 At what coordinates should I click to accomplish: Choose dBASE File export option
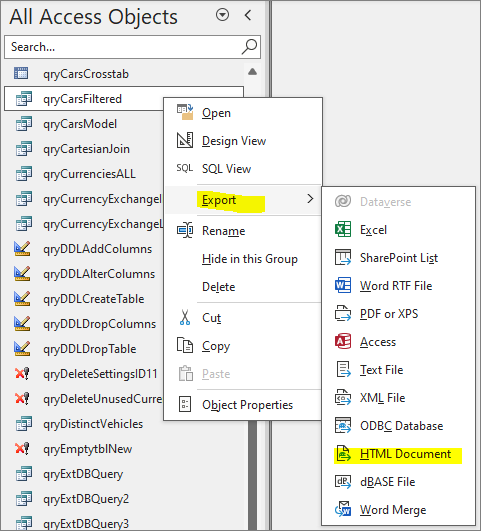point(398,482)
